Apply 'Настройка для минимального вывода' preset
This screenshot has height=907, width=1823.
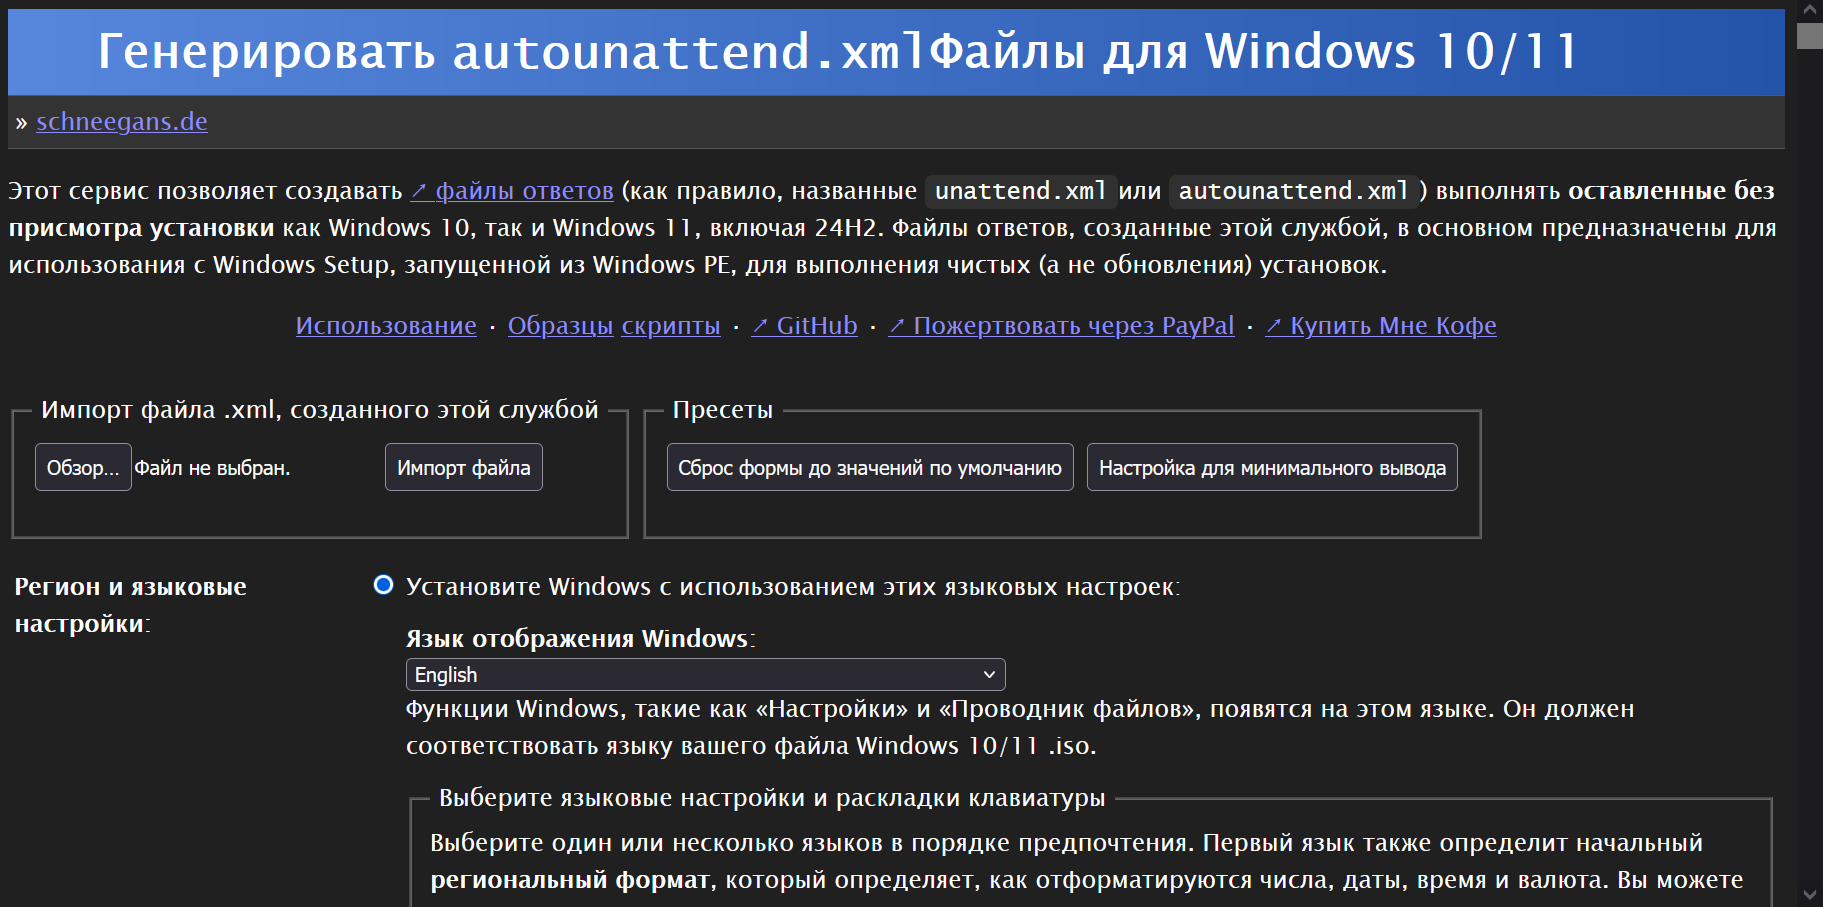pos(1272,467)
